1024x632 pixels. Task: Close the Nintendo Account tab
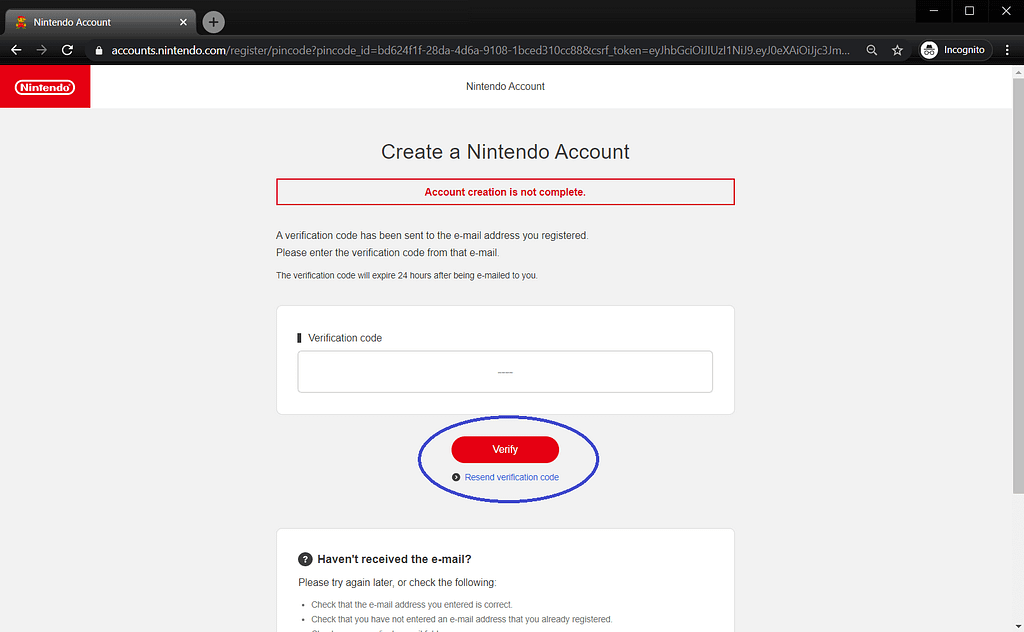184,22
